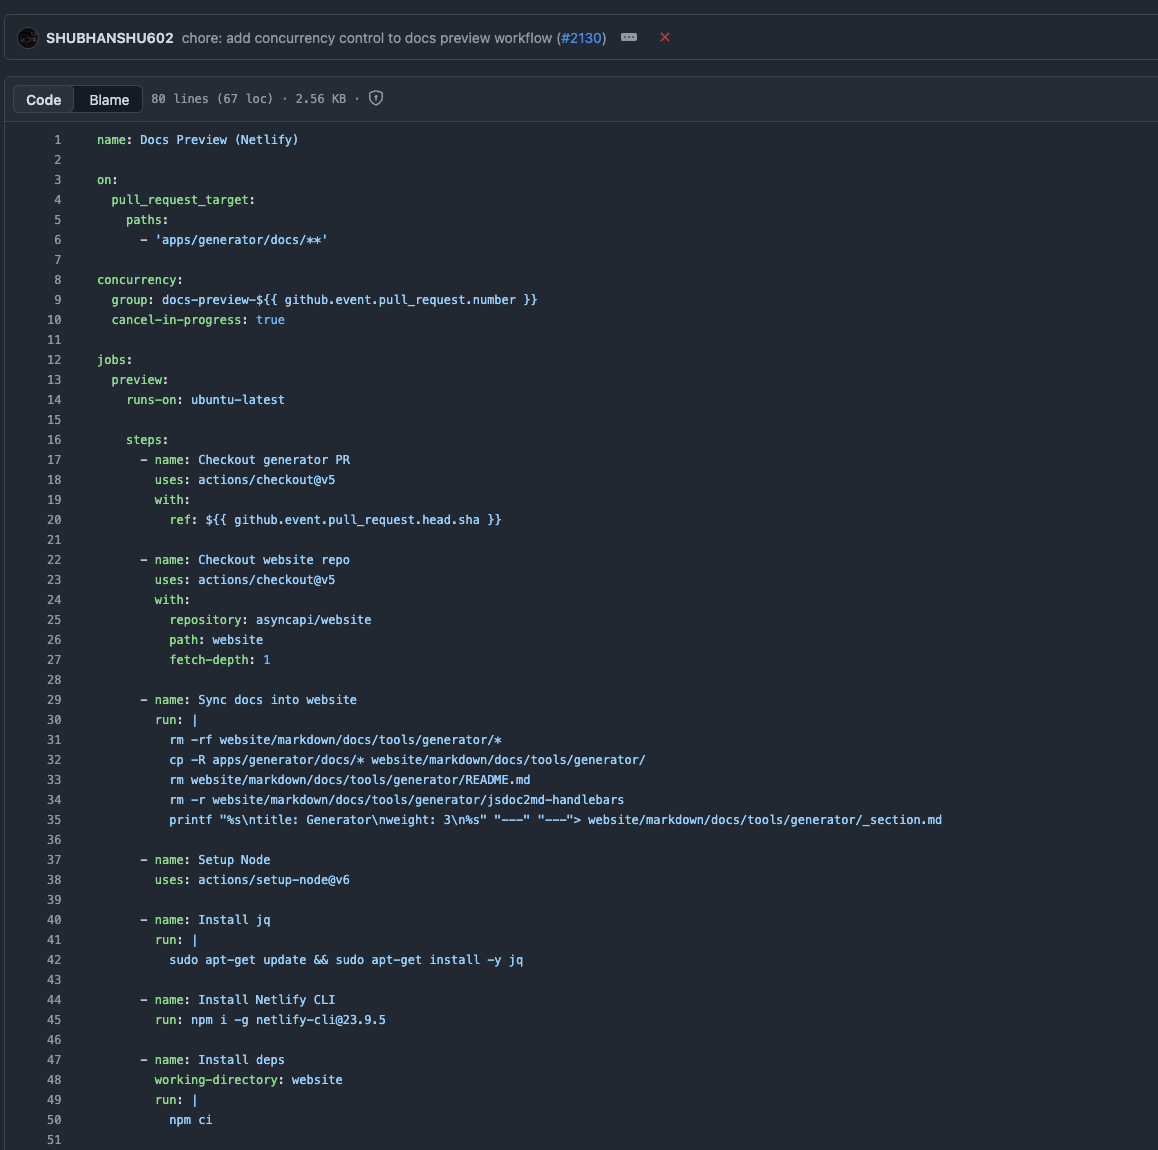Click 'fetch-depth: 1' line

click(220, 660)
